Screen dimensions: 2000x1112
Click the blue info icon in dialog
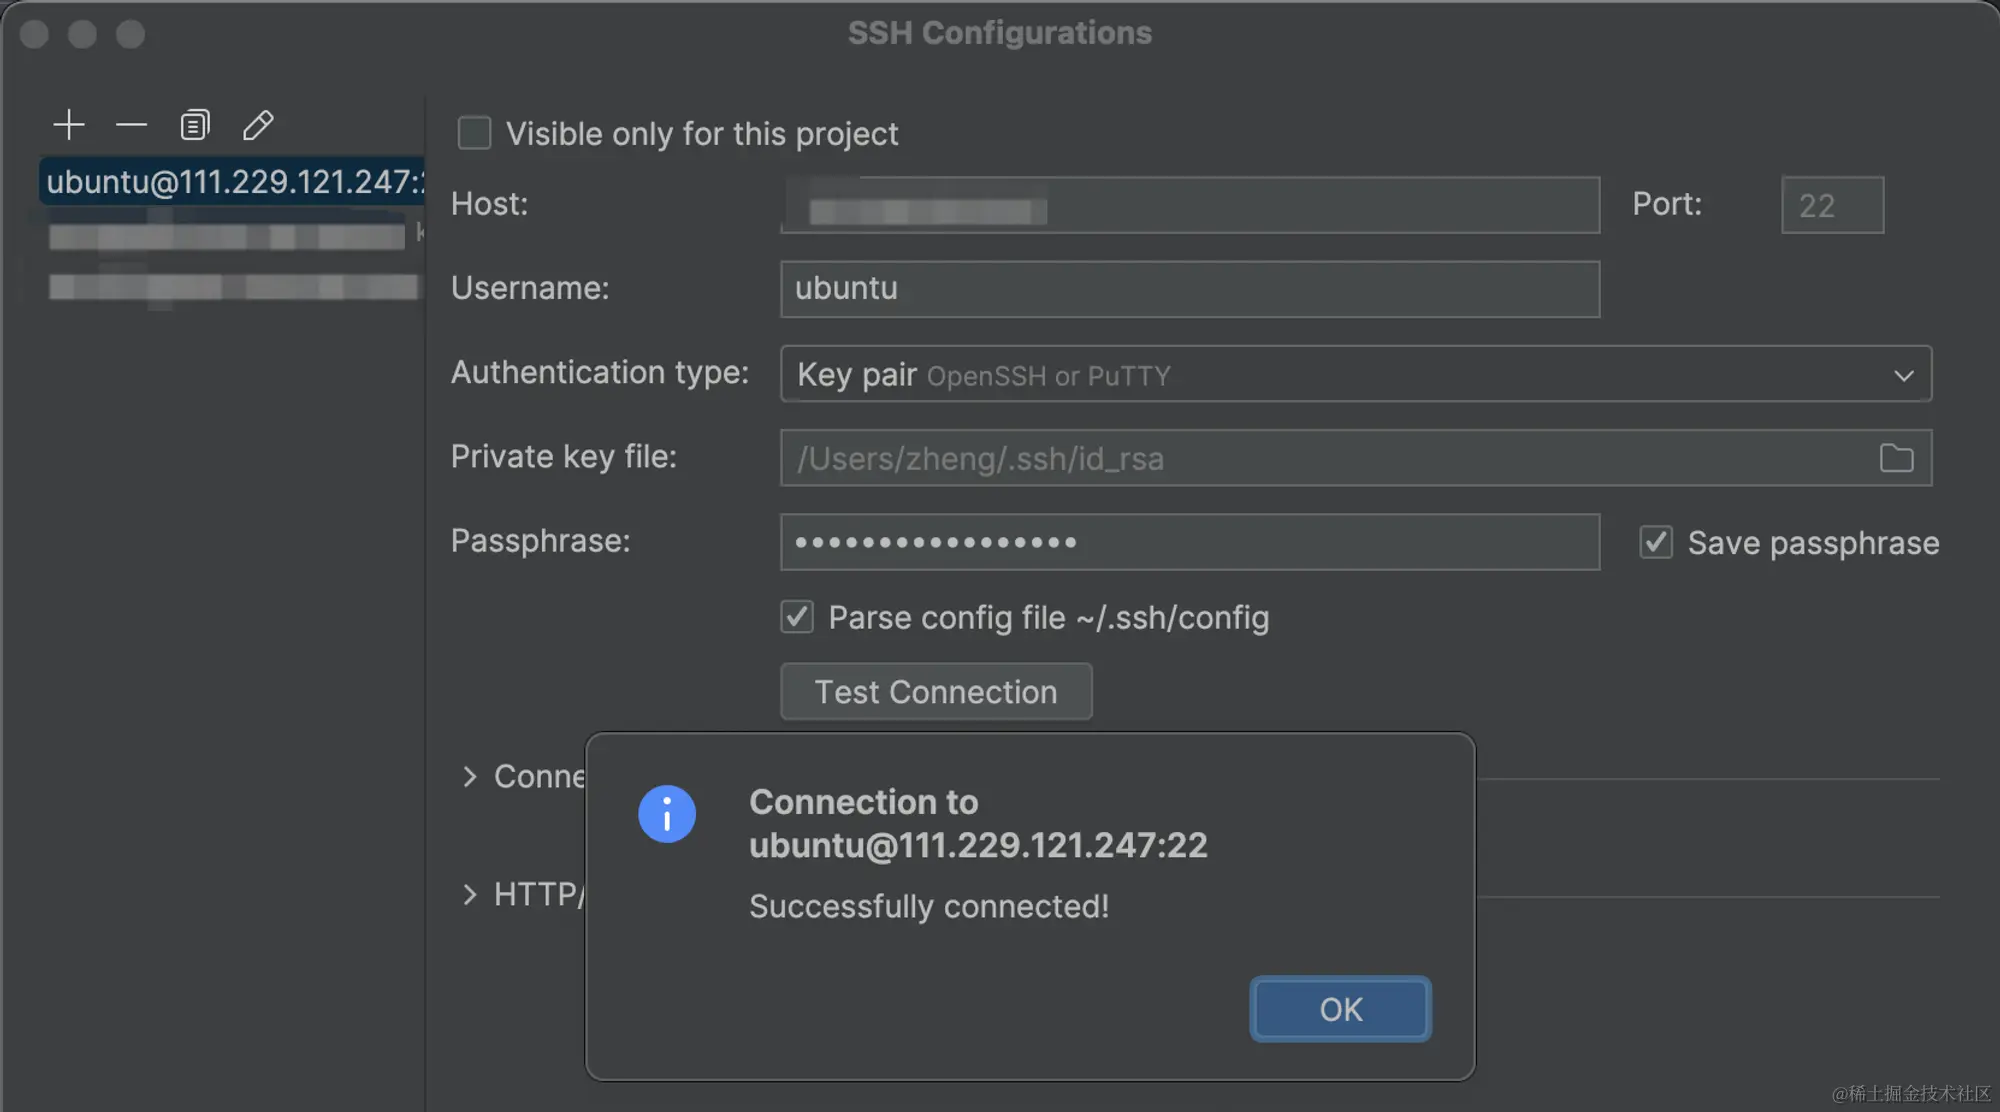[x=667, y=813]
